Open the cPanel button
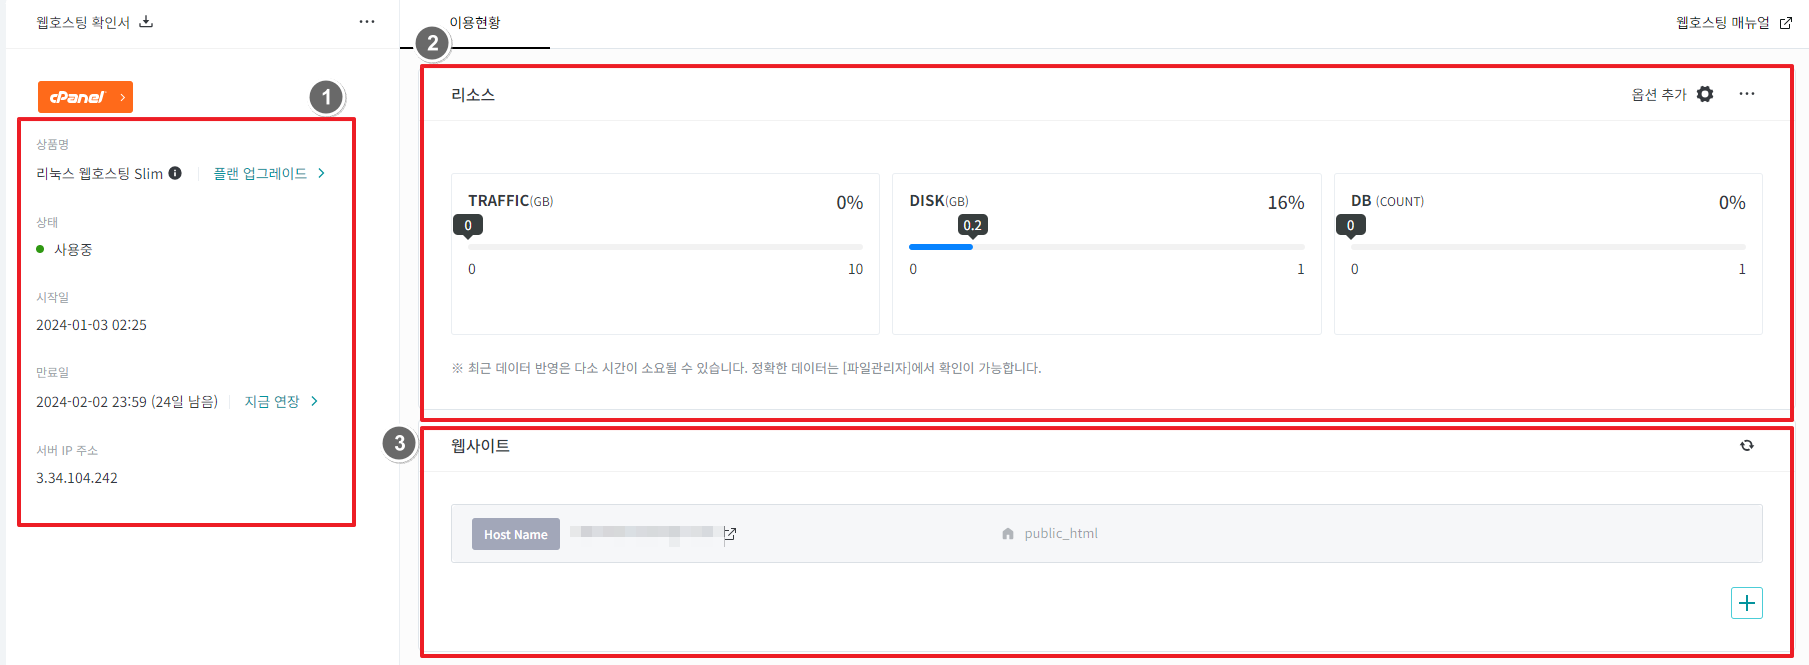Viewport: 1809px width, 665px height. [x=85, y=97]
